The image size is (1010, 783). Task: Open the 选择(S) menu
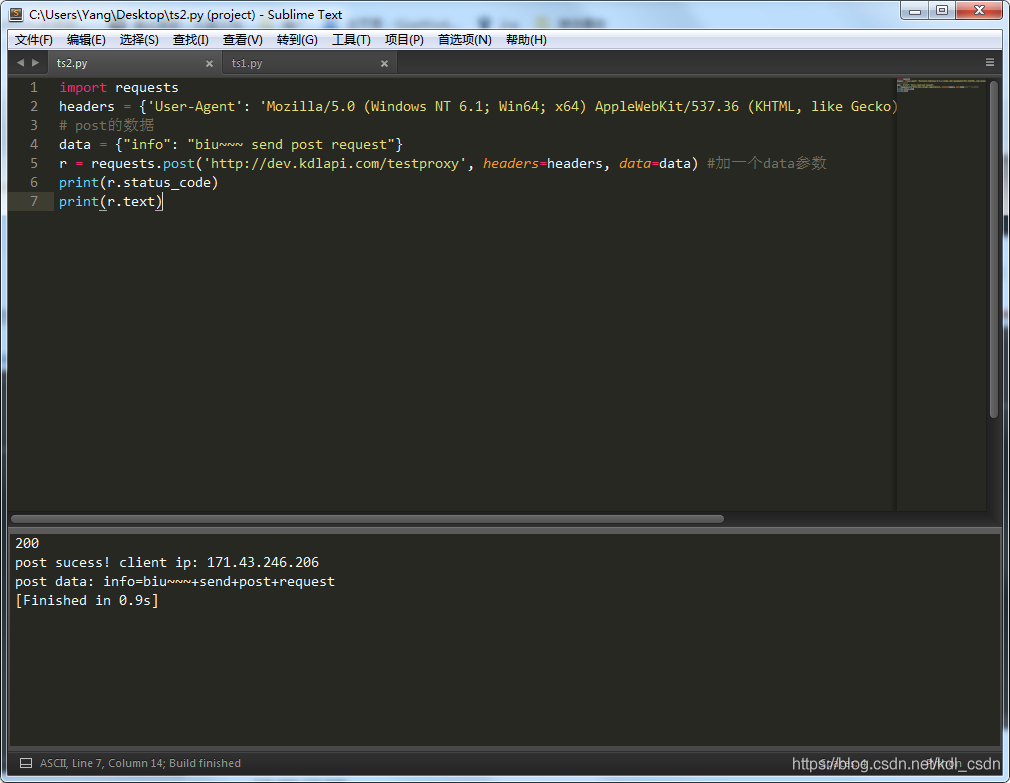[139, 40]
